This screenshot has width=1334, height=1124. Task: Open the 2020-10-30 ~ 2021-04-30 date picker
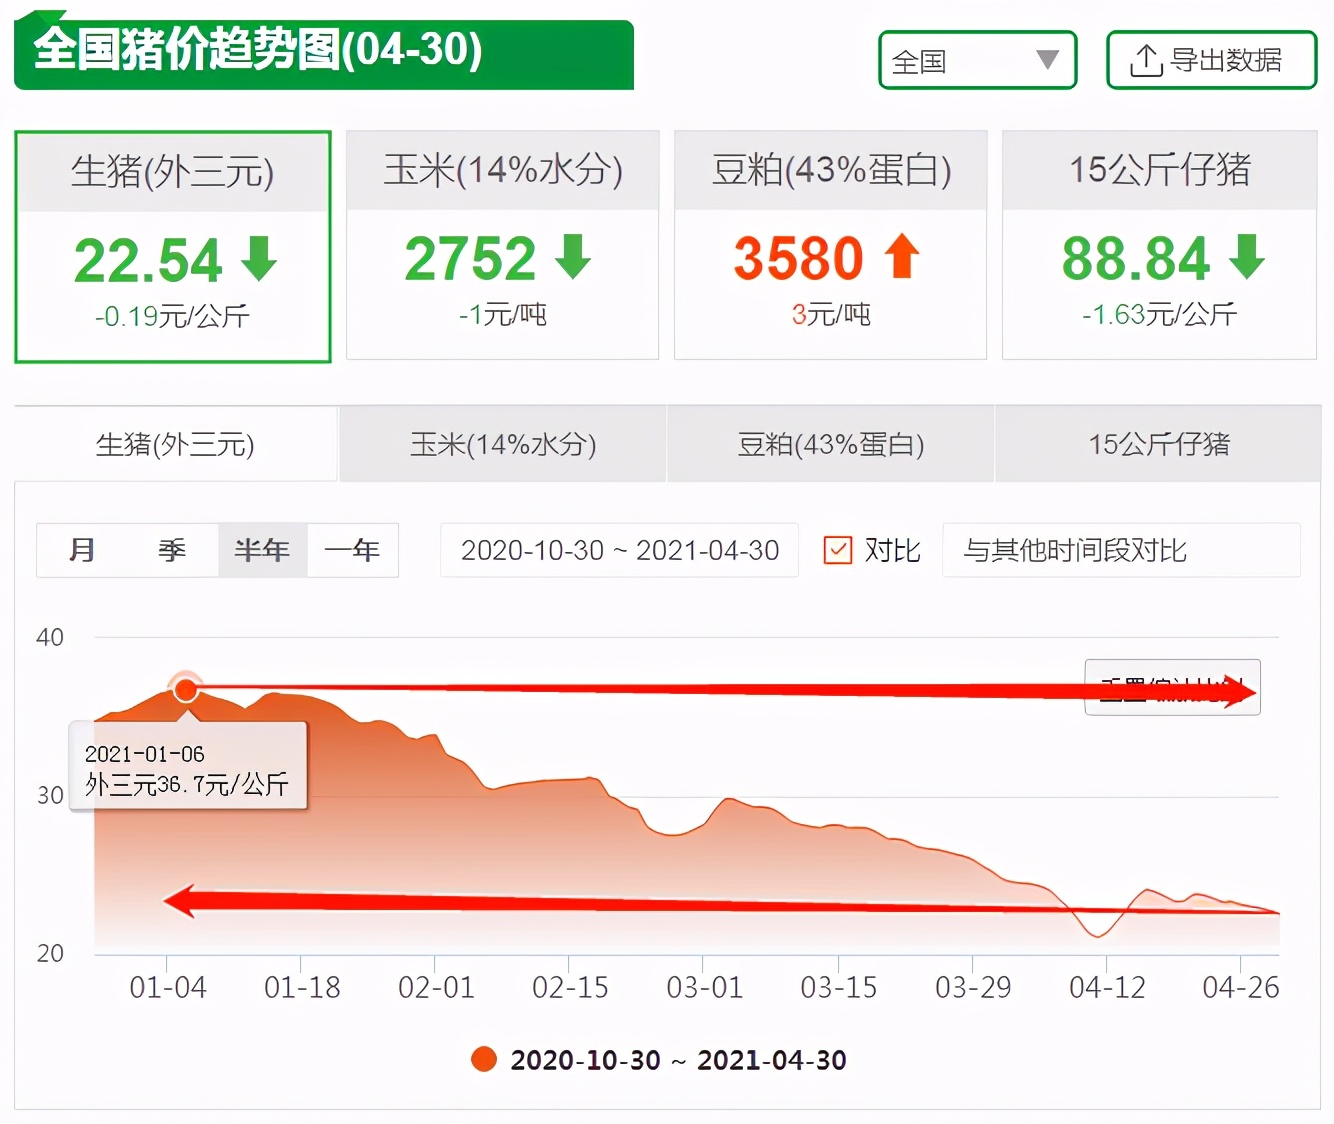(x=618, y=550)
